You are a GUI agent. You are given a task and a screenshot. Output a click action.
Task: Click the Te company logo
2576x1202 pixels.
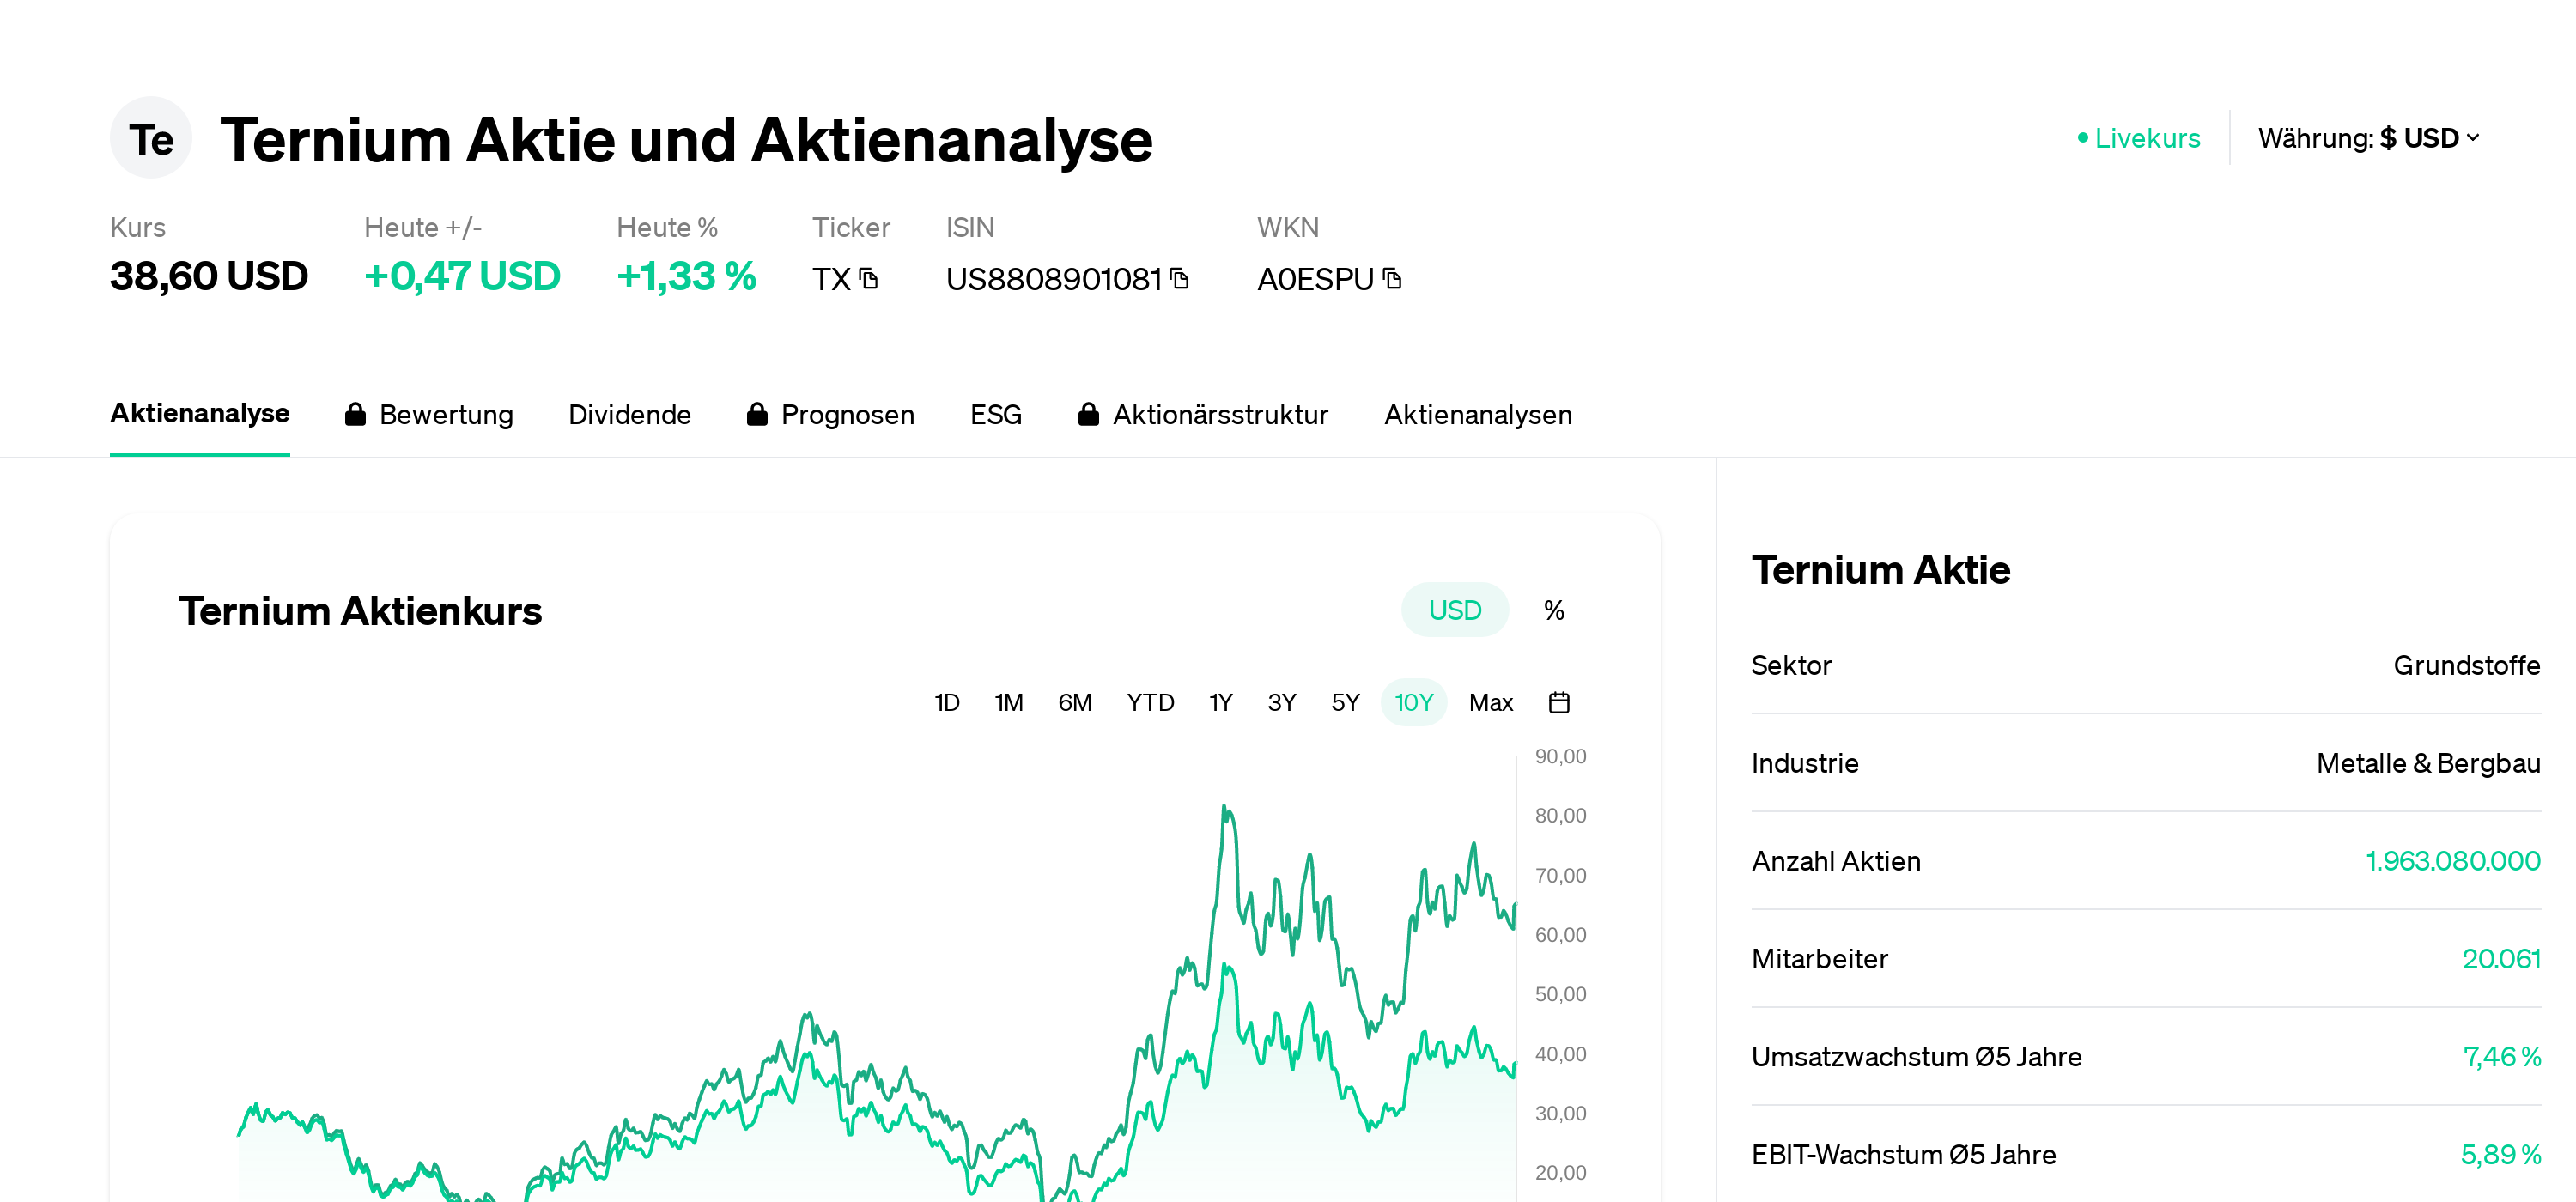click(x=151, y=139)
